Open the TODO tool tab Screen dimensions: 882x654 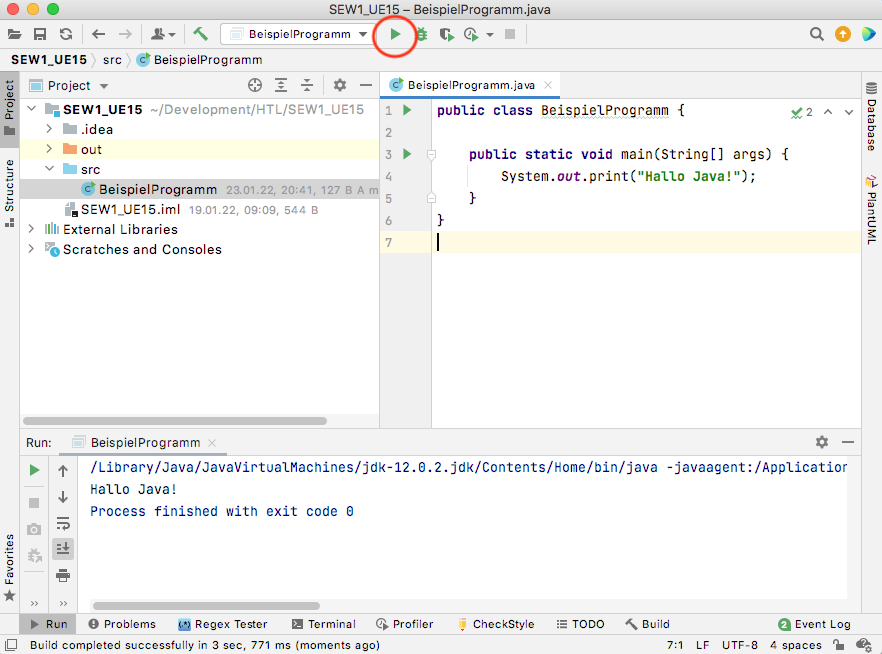(580, 624)
